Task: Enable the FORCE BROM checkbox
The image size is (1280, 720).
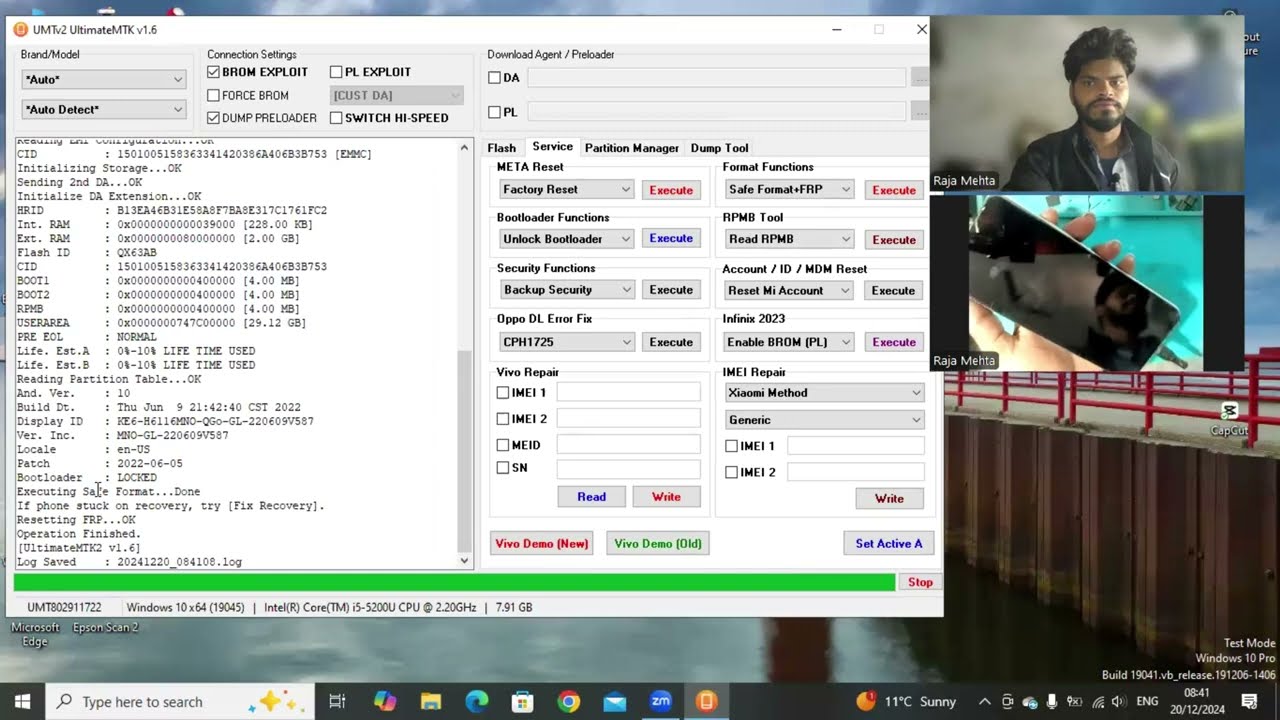Action: tap(213, 95)
